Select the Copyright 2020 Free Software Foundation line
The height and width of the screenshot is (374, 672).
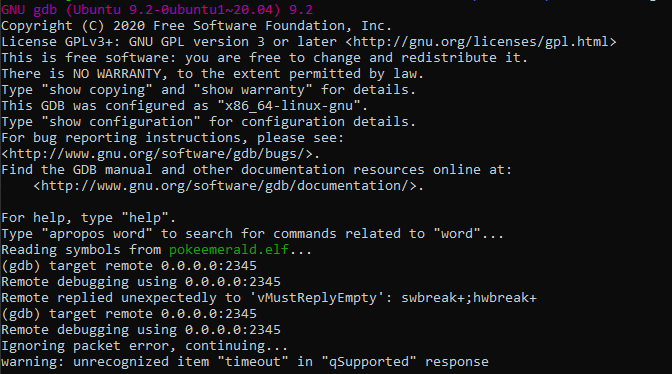196,26
